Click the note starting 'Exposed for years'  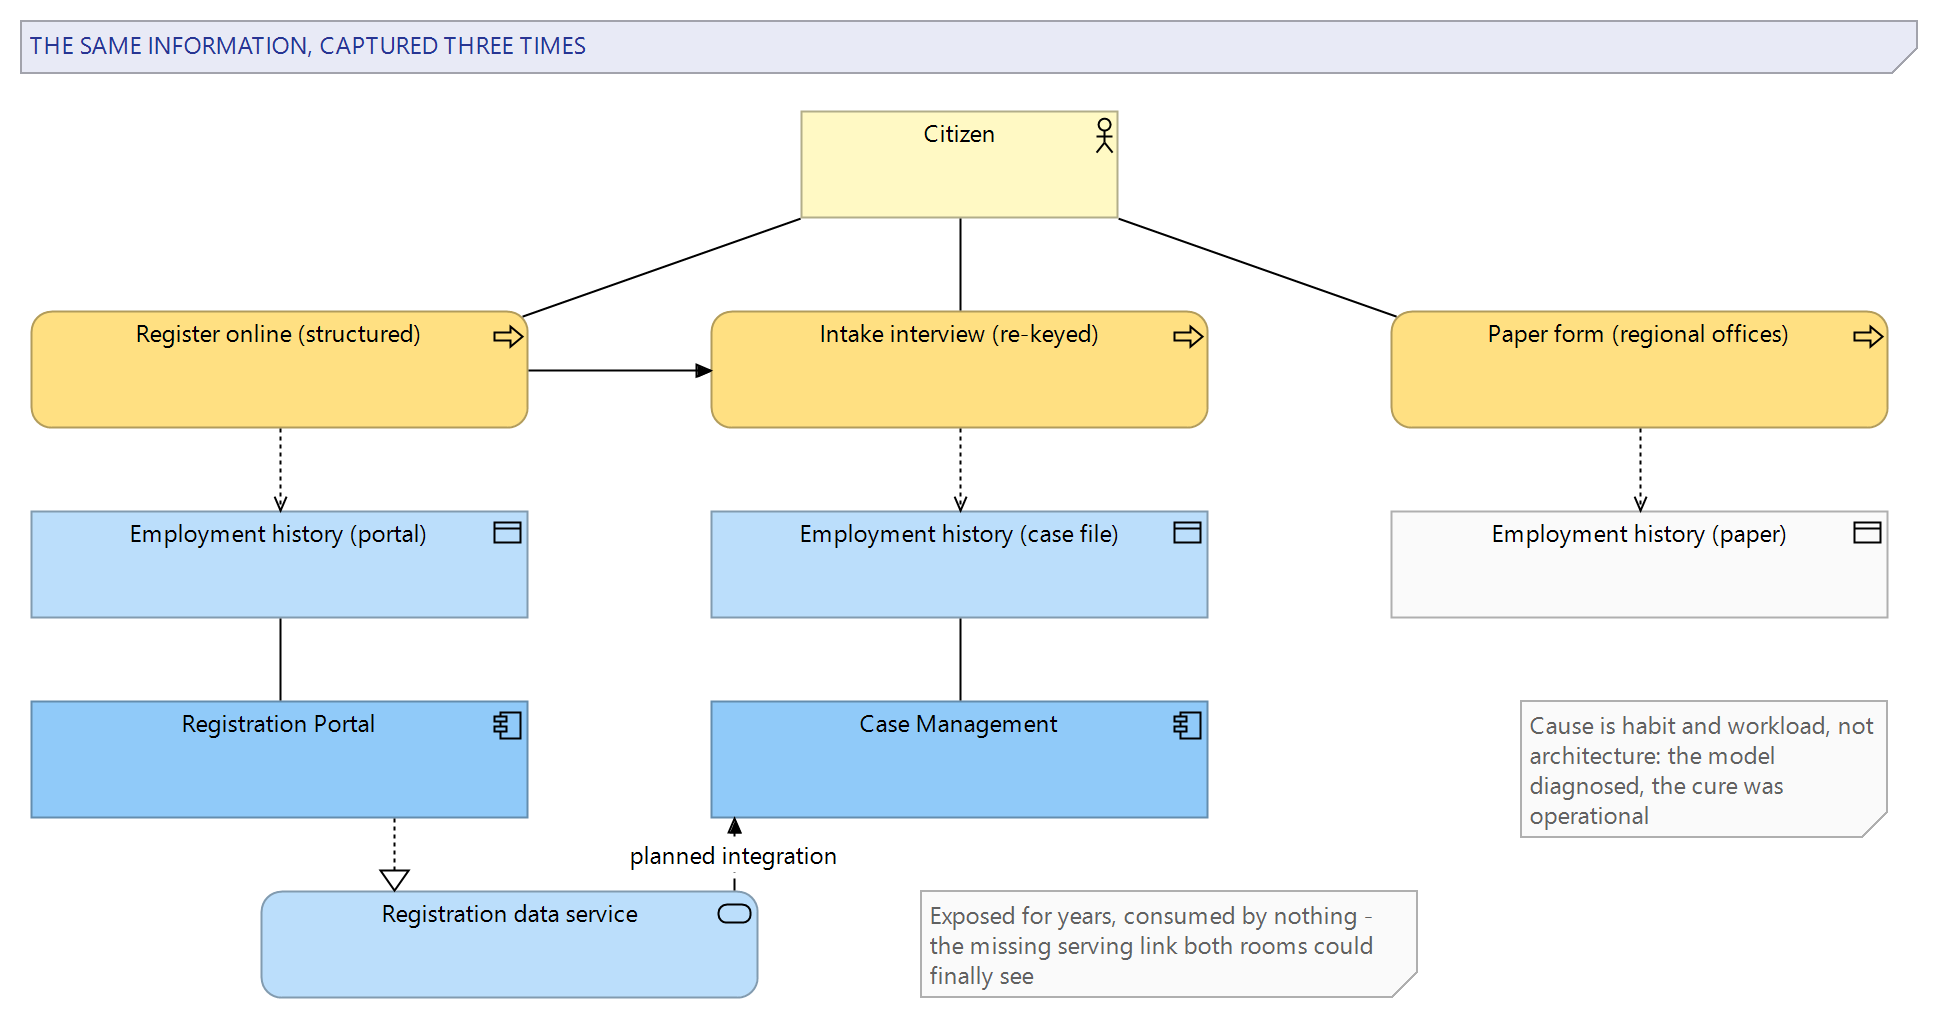click(x=1169, y=944)
